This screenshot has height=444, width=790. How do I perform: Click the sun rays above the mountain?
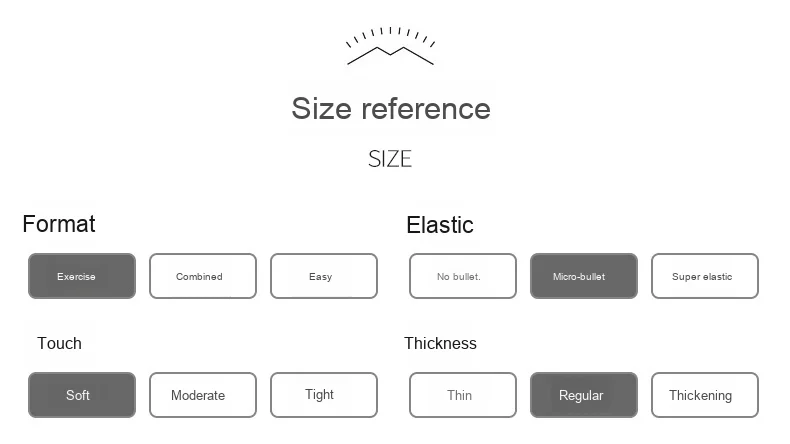tap(390, 34)
